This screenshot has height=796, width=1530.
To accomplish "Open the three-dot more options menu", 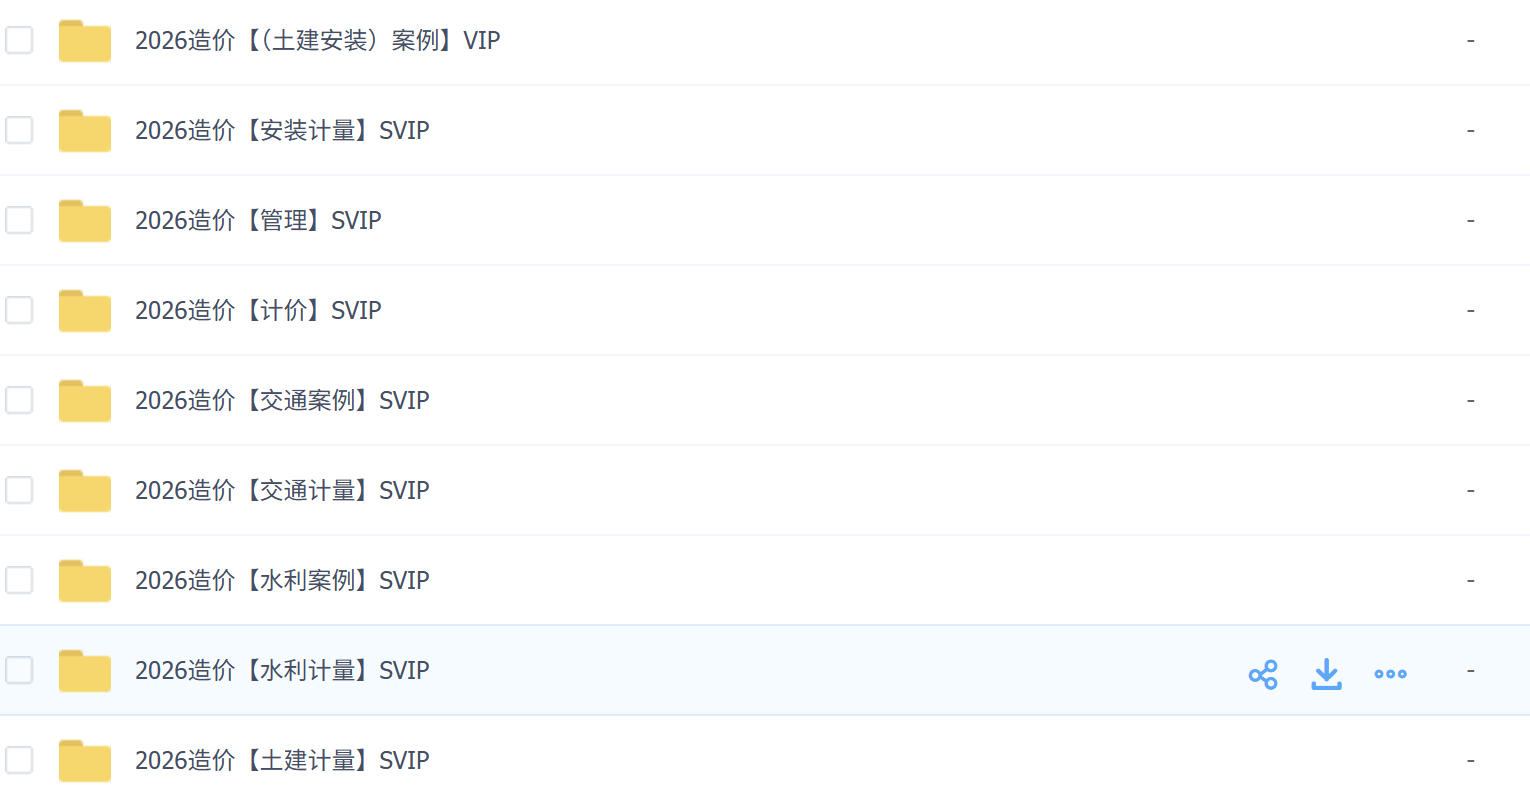I will (x=1390, y=674).
